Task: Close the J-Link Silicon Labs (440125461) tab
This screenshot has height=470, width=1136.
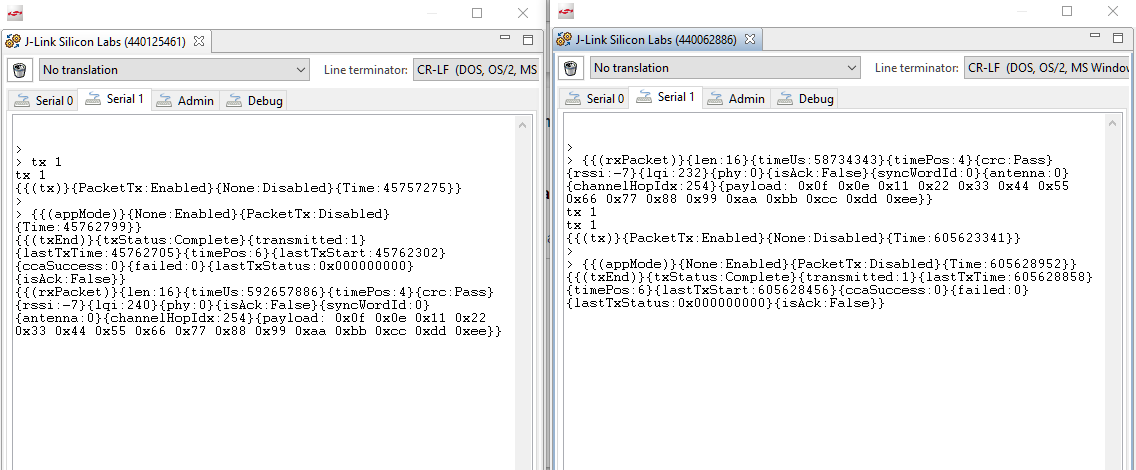Action: pyautogui.click(x=198, y=42)
